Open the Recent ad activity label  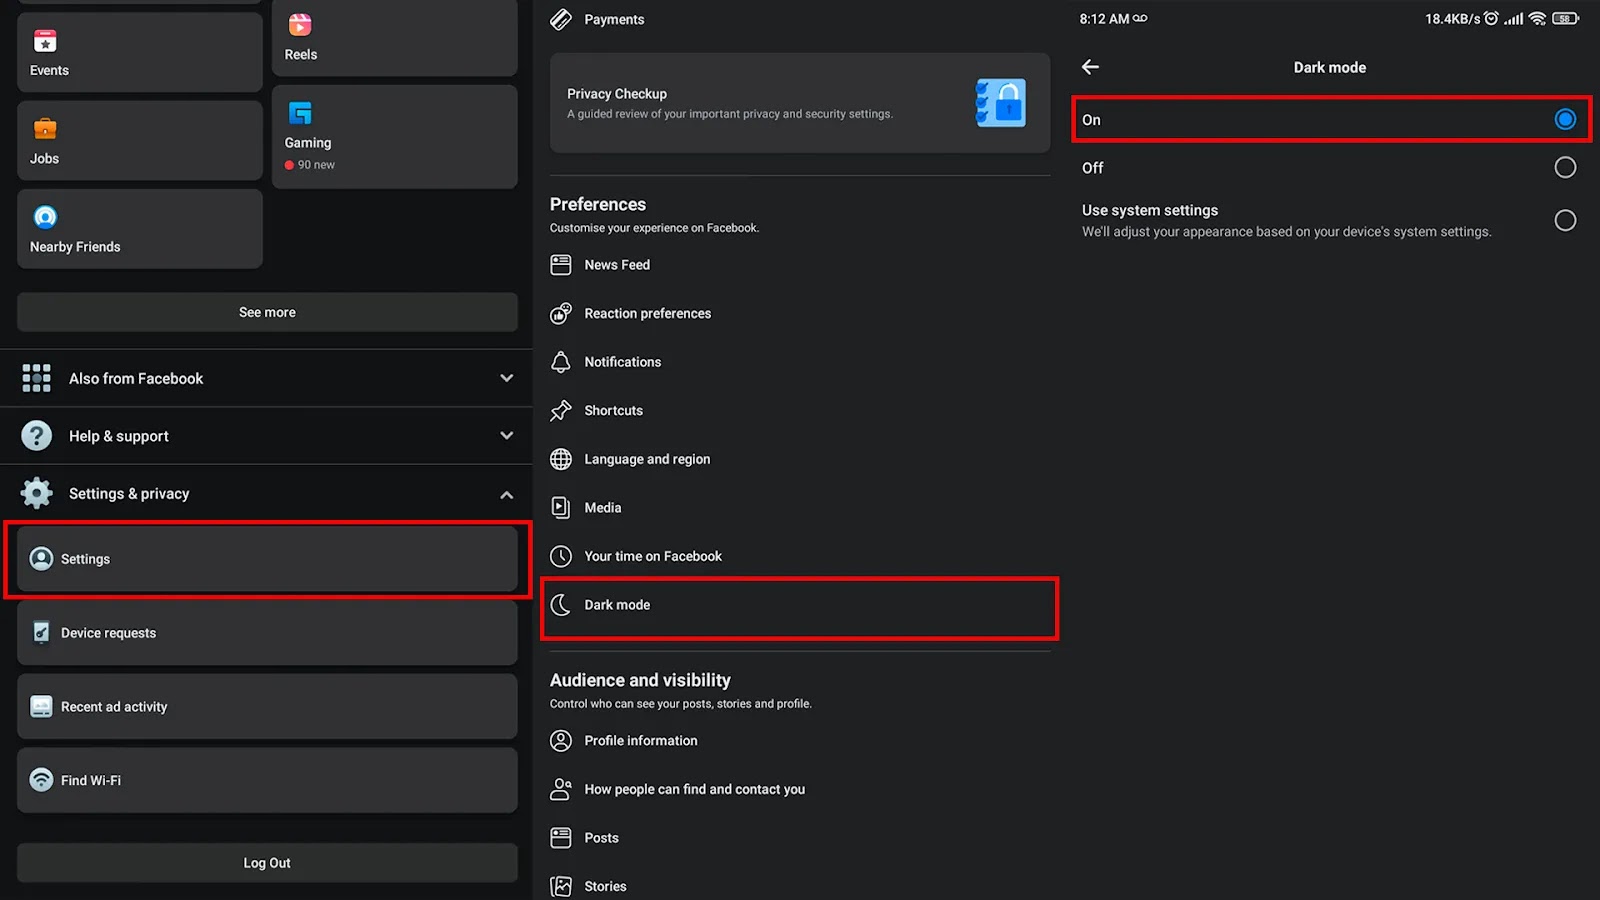114,707
